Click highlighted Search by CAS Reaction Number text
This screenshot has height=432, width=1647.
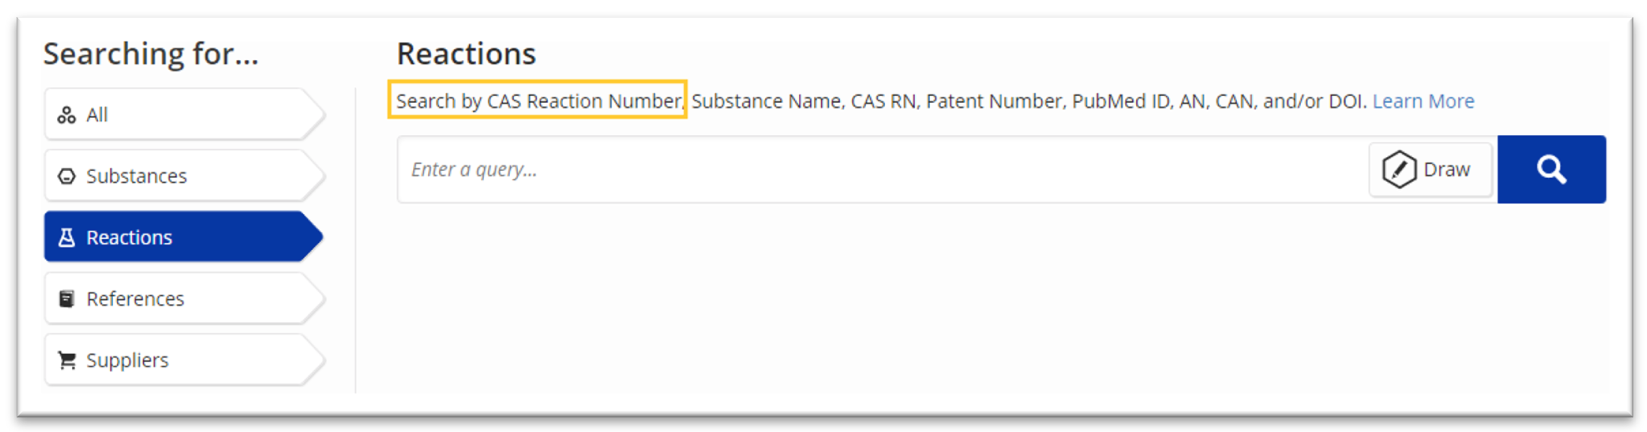[x=539, y=101]
